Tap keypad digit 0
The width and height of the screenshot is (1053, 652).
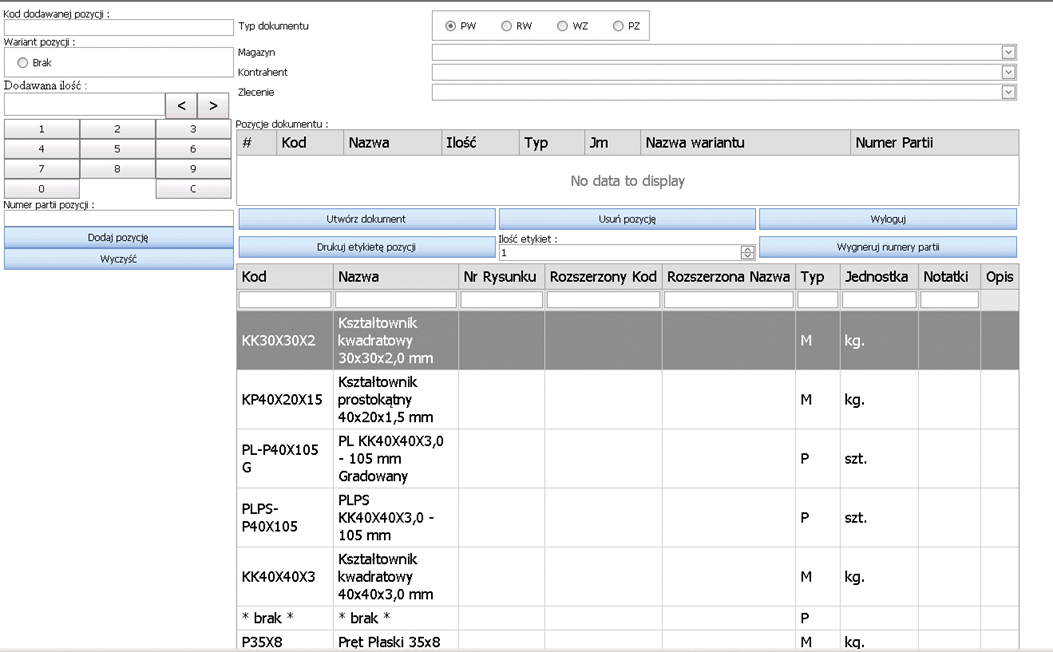click(x=42, y=189)
